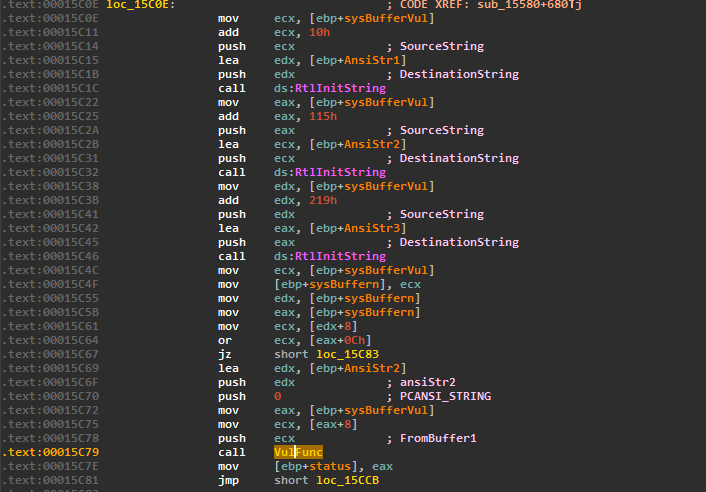Click RtlInitString at address 00015C1C
The image size is (706, 492).
point(340,88)
